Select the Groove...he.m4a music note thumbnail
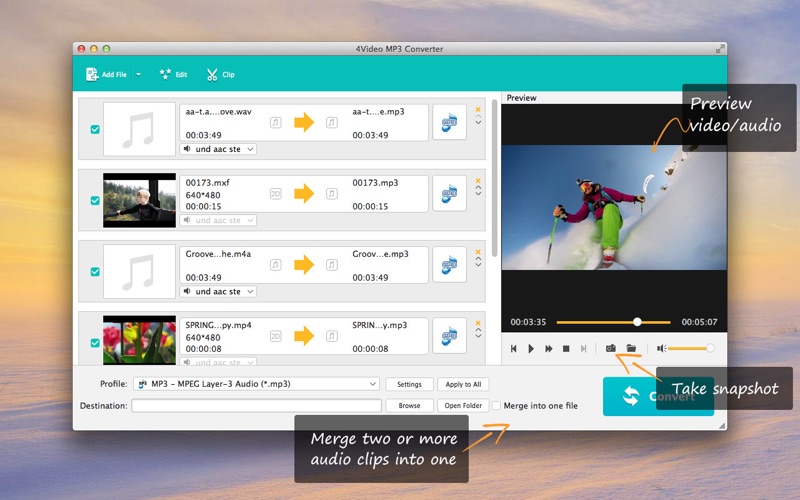The image size is (800, 500). pyautogui.click(x=139, y=271)
